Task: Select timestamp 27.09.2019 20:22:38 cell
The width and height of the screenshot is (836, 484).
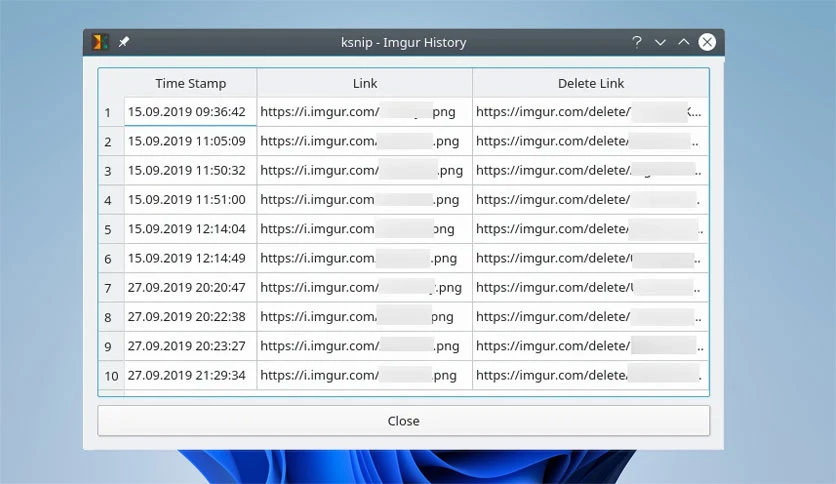Action: pos(190,317)
